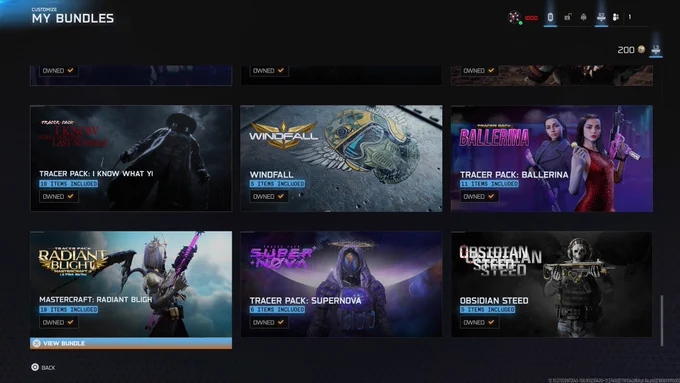
Task: Click the red 1000 level number
Action: 531,18
